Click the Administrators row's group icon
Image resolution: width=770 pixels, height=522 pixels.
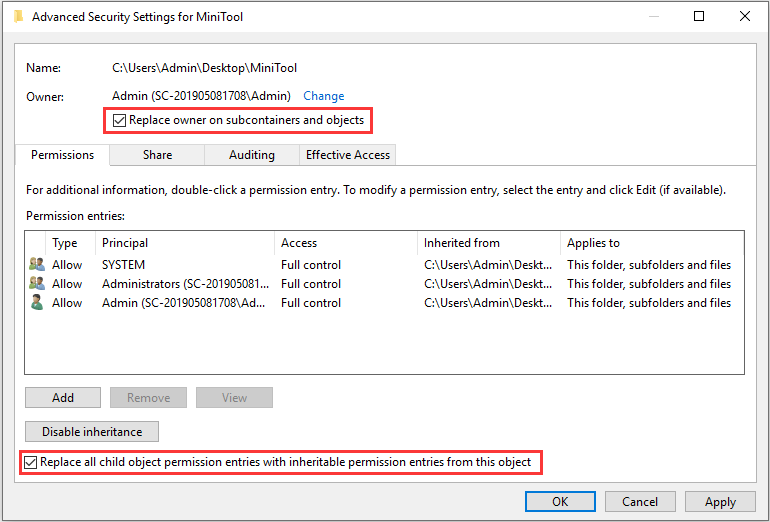(37, 283)
